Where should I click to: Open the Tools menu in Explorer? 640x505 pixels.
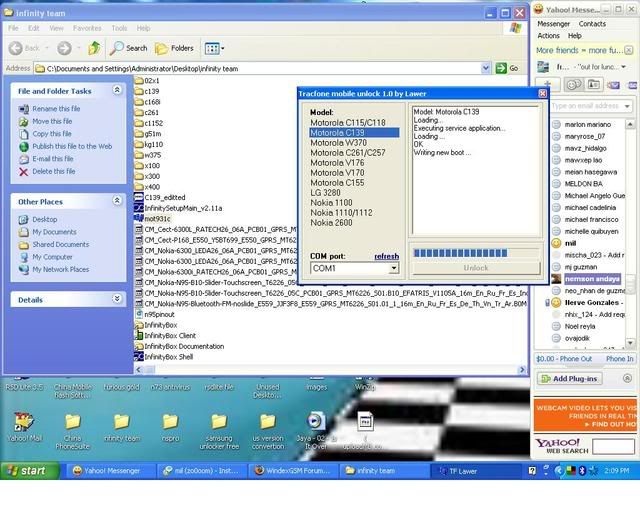coord(119,28)
